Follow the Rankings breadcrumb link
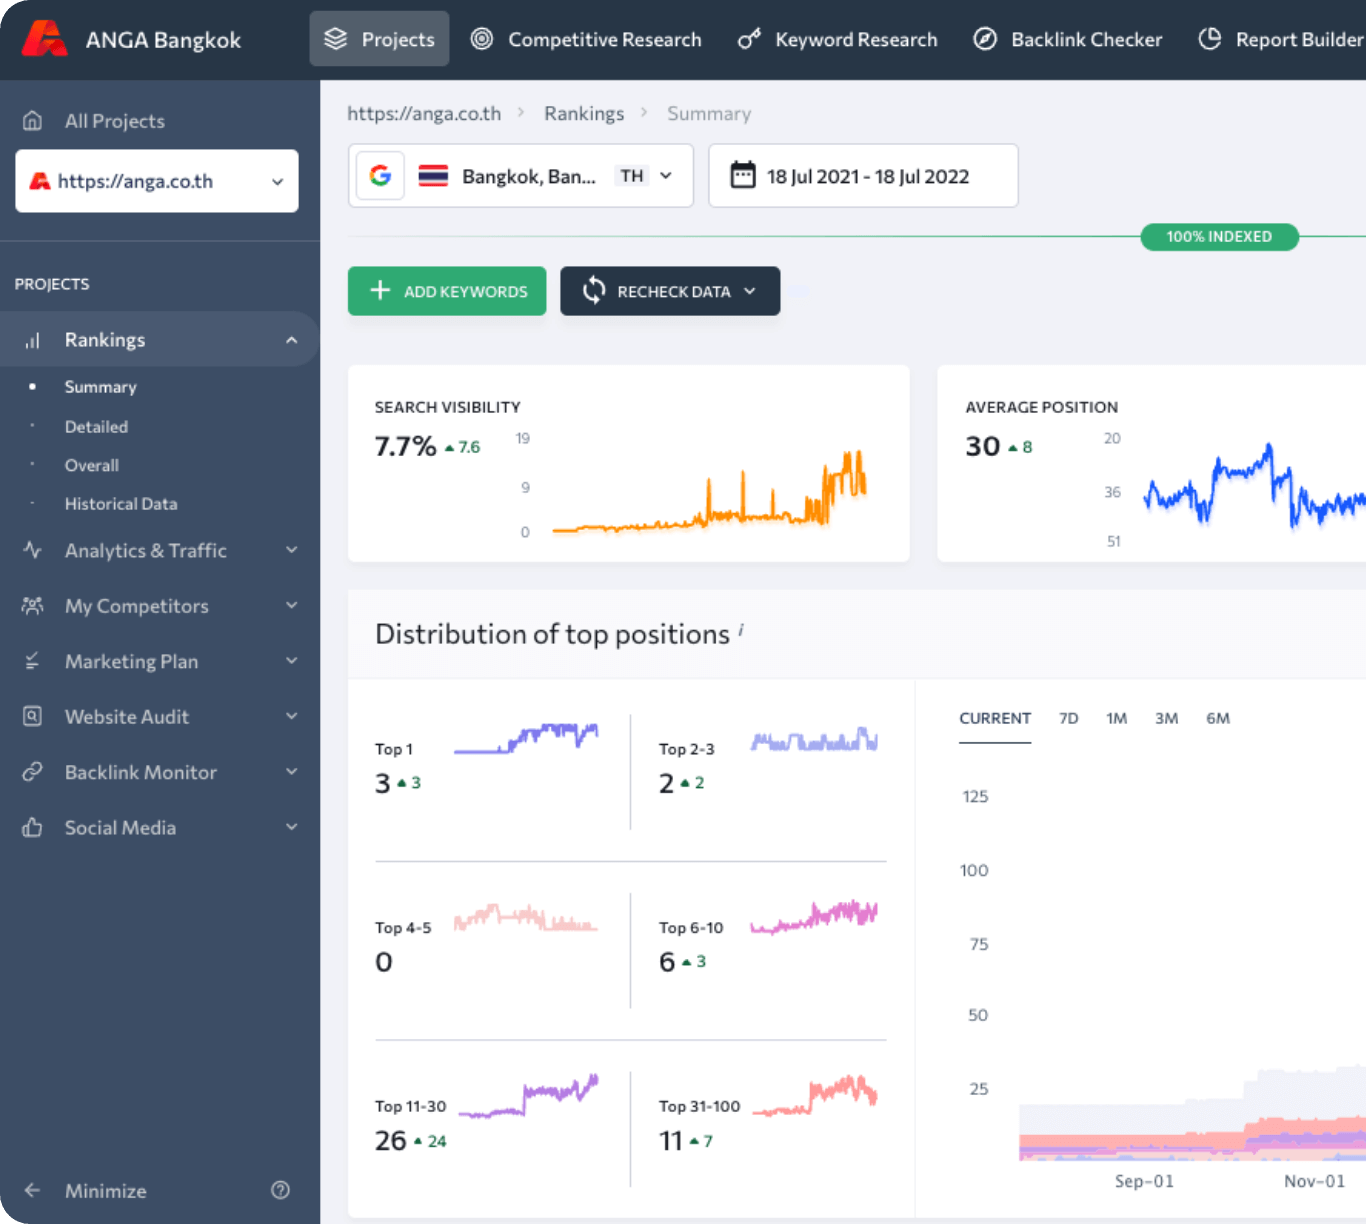Image resolution: width=1366 pixels, height=1224 pixels. click(584, 113)
